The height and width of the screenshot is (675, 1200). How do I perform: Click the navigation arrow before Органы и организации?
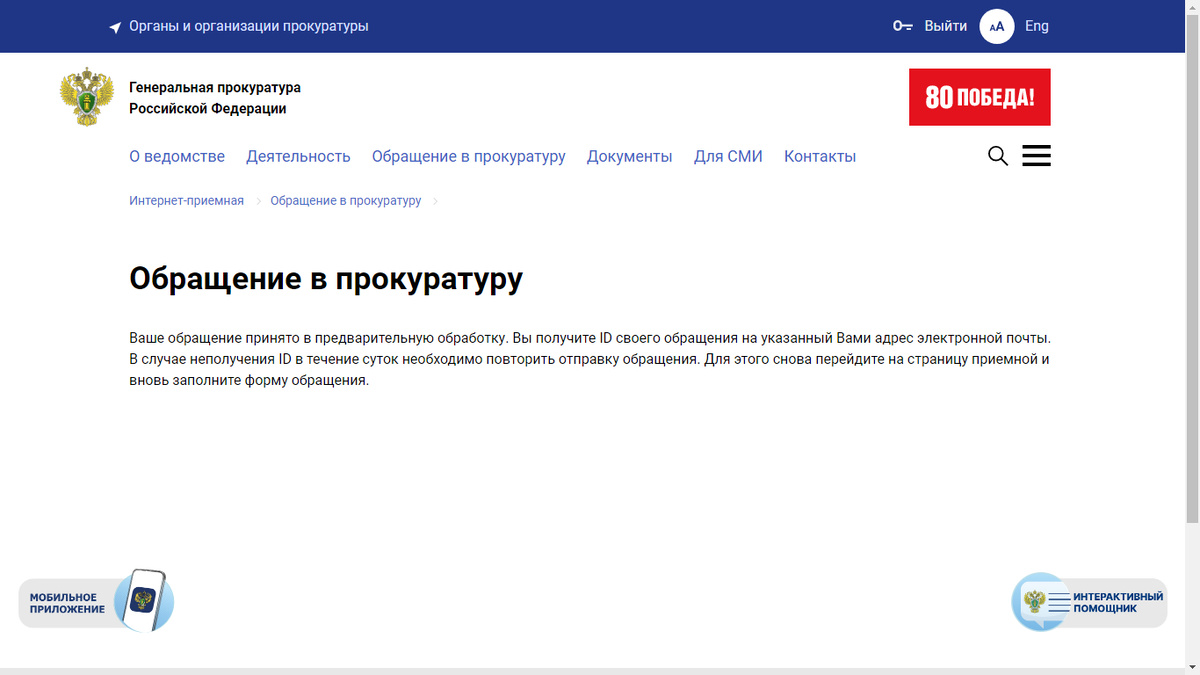(x=114, y=26)
